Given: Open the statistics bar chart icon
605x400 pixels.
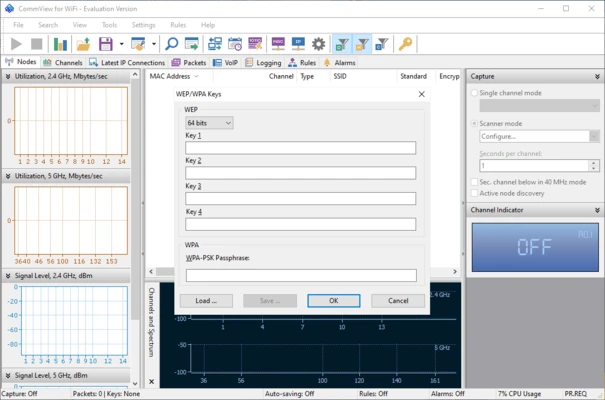Looking at the screenshot, I should (60, 44).
